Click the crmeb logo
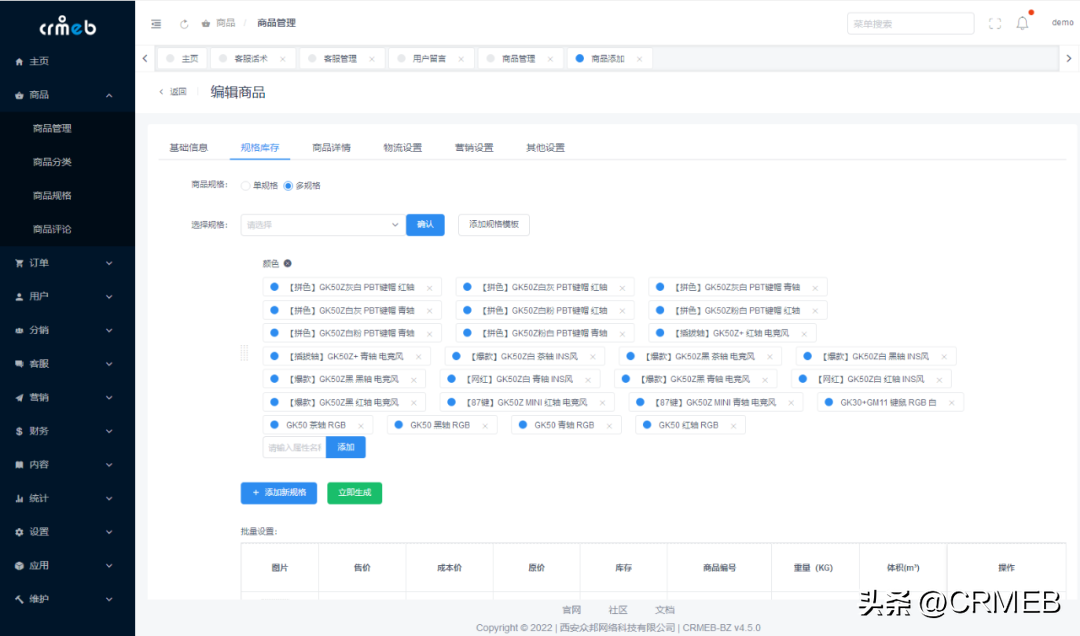The width and height of the screenshot is (1080, 636). (x=68, y=26)
